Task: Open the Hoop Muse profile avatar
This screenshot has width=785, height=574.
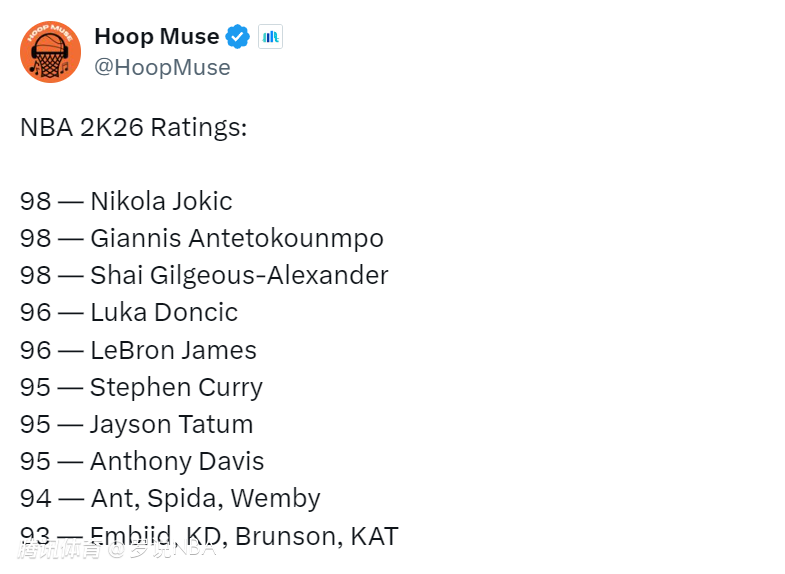Action: coord(50,51)
